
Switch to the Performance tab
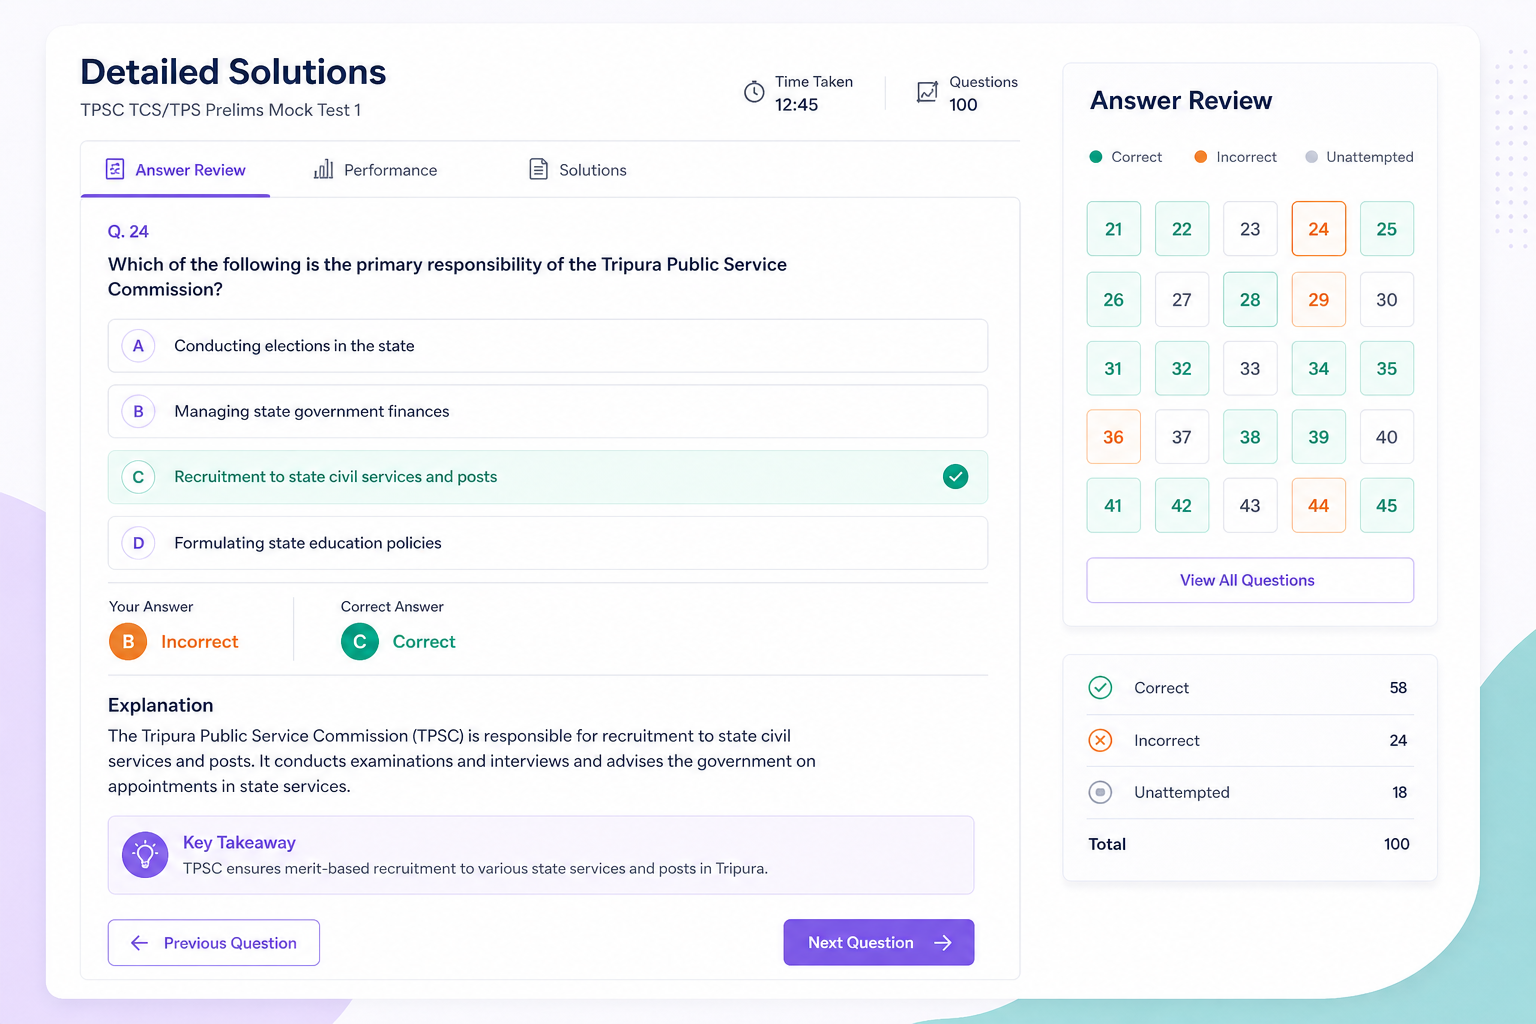coord(376,170)
